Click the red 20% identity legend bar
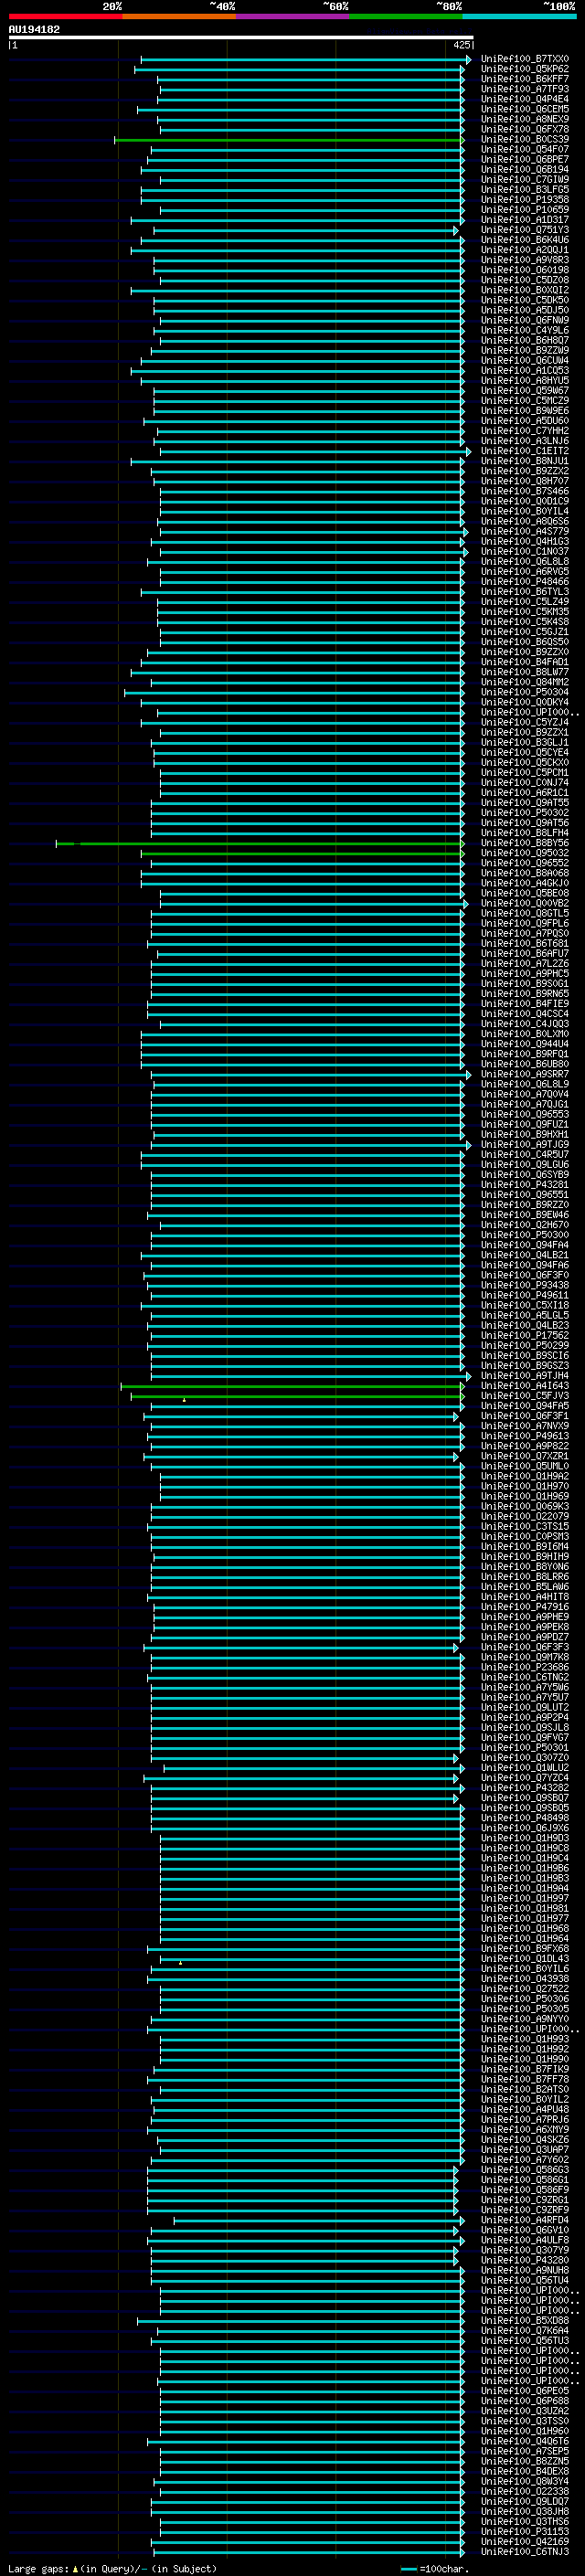The height and width of the screenshot is (2576, 585). click(65, 17)
